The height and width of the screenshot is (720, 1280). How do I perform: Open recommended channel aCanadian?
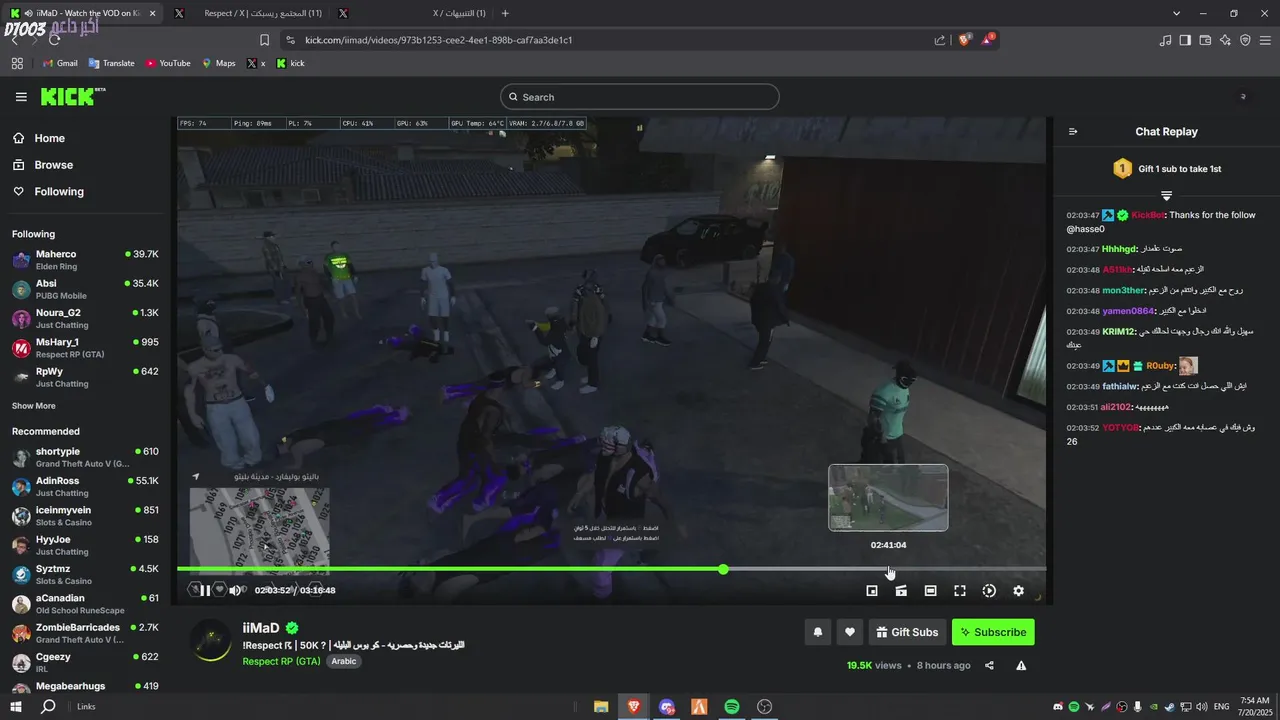pyautogui.click(x=85, y=604)
